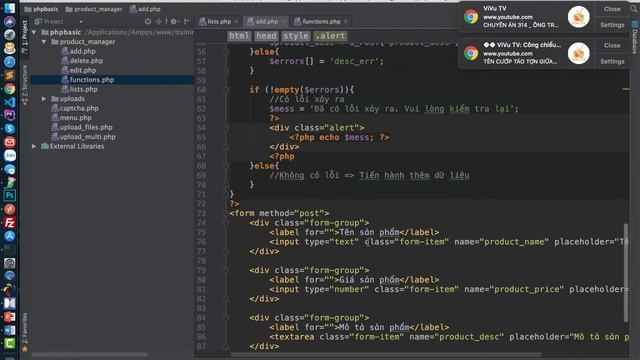Screen dimensions: 640x360
Task: Open Finder from the Dock
Action: [9, 8]
